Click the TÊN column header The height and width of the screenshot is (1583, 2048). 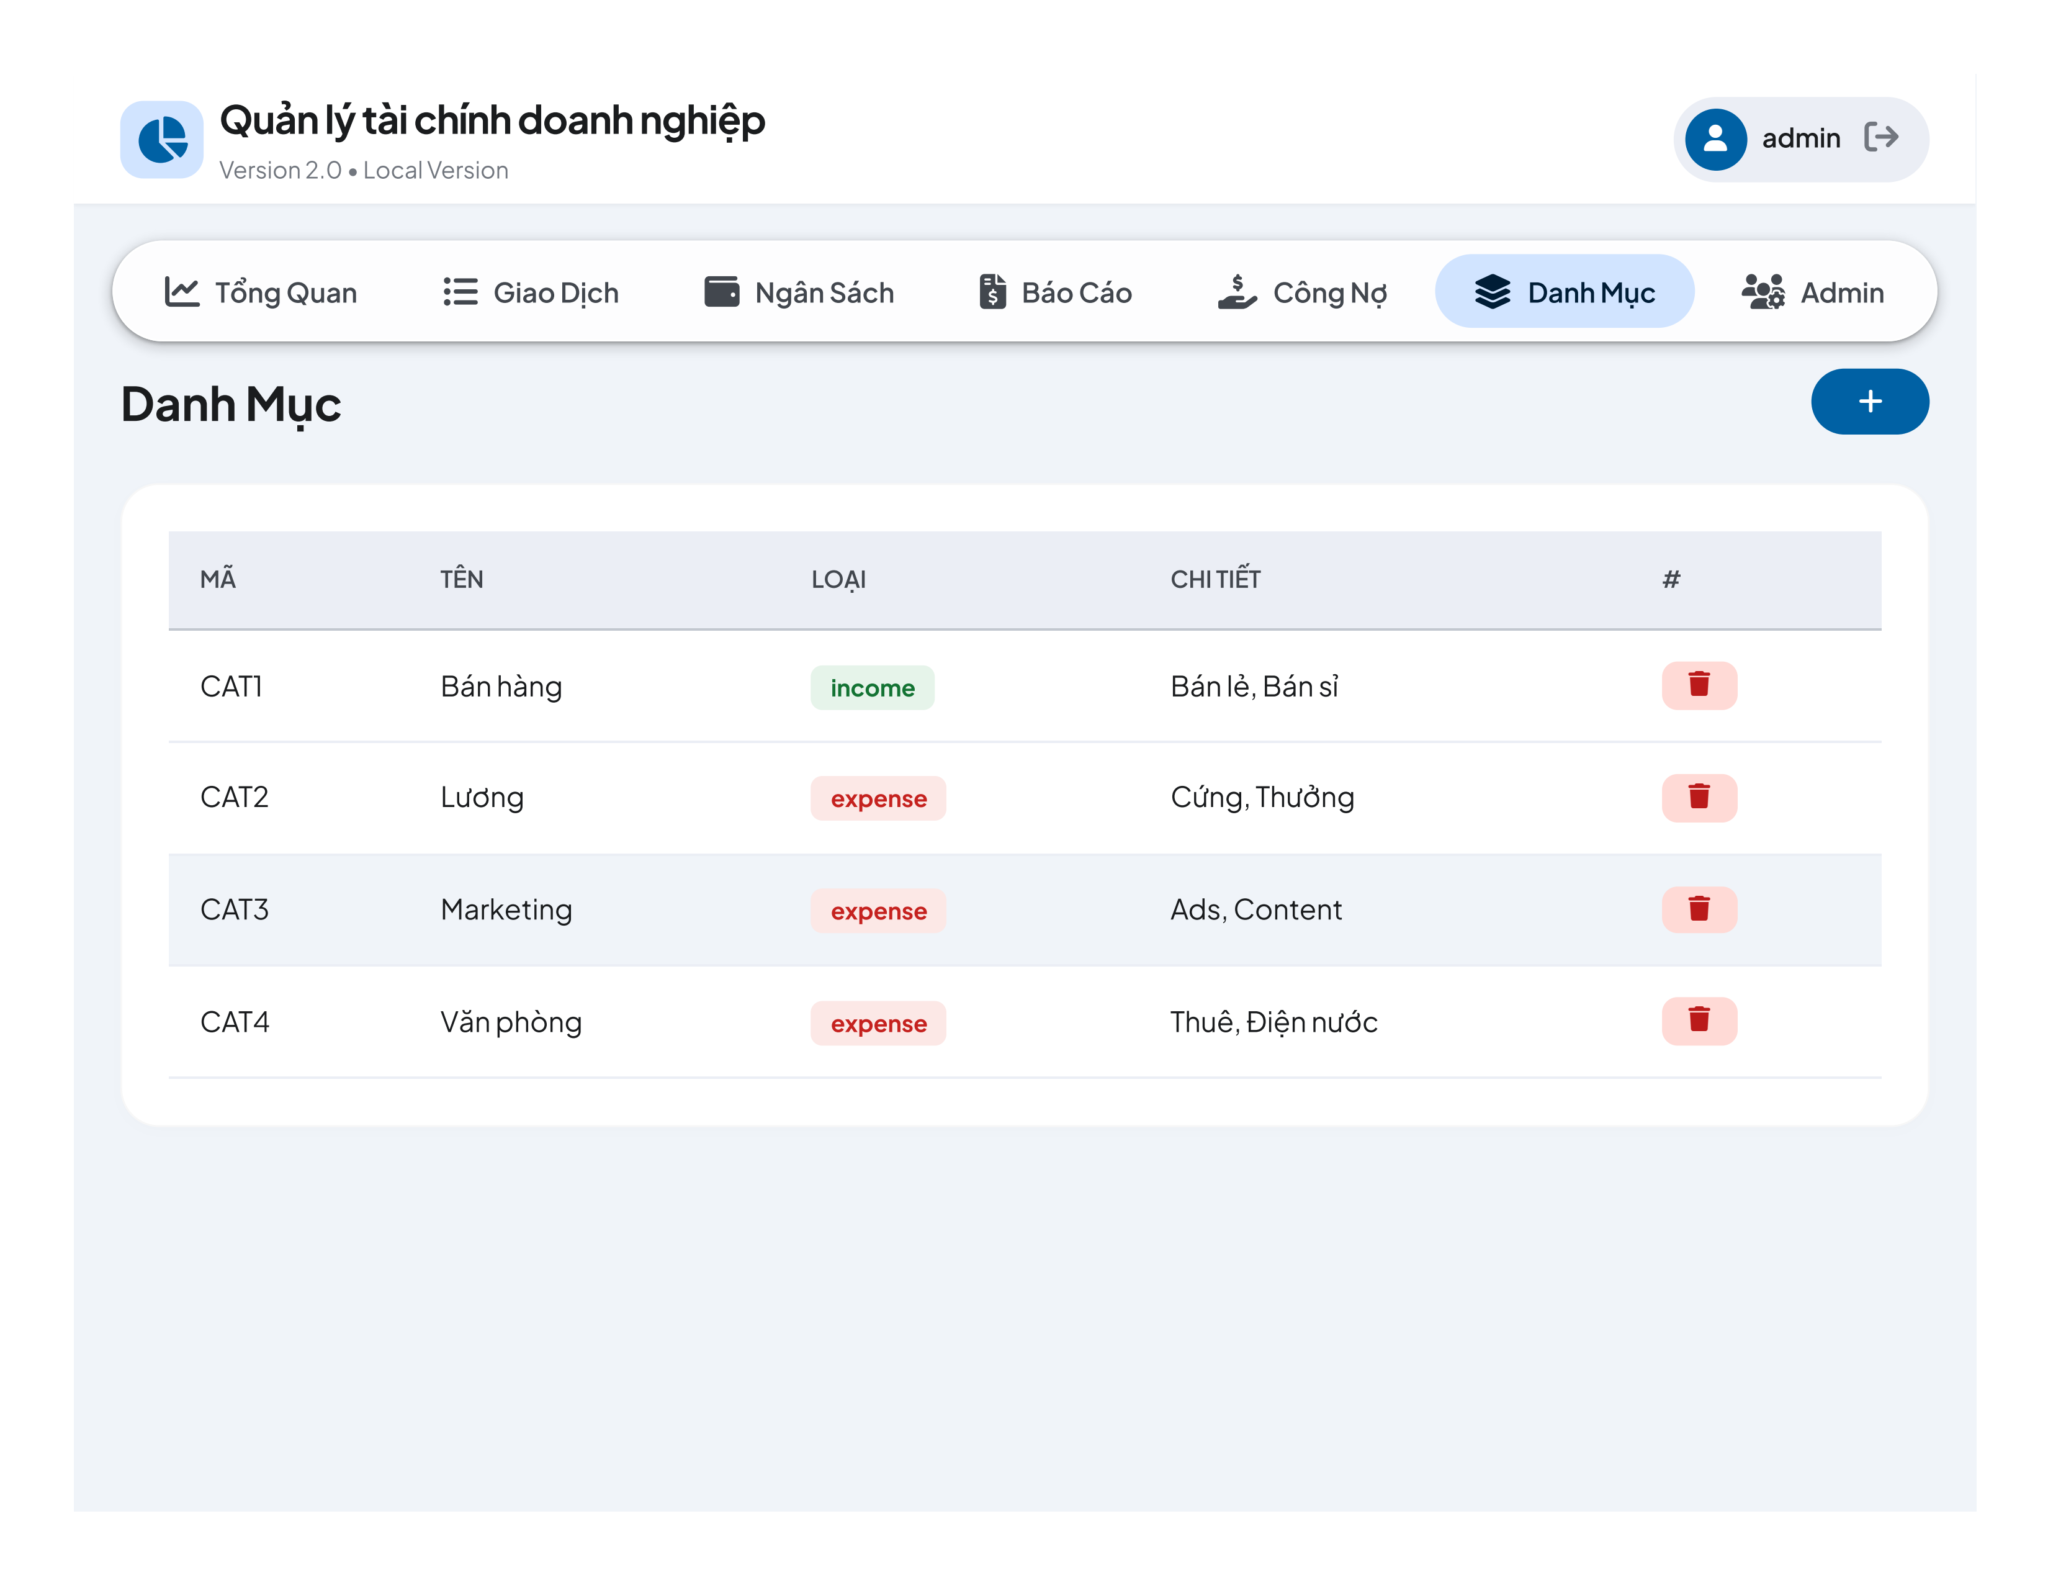(x=462, y=579)
